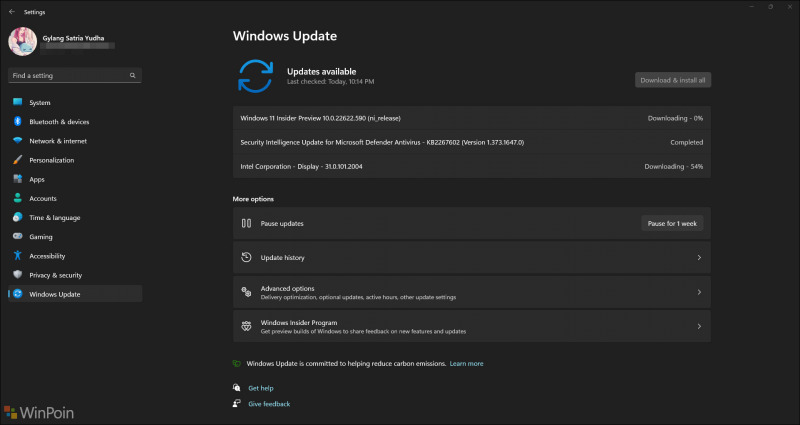Select the Accessibility figure icon
This screenshot has width=800, height=425.
coord(18,256)
